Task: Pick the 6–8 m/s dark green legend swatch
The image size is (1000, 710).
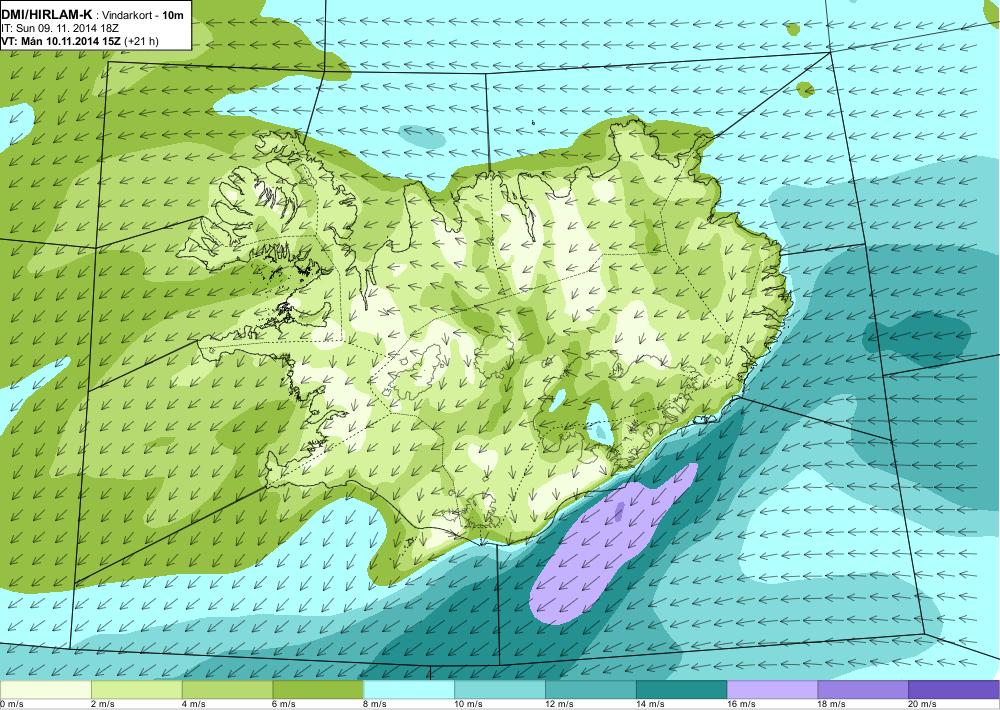Action: pyautogui.click(x=318, y=690)
